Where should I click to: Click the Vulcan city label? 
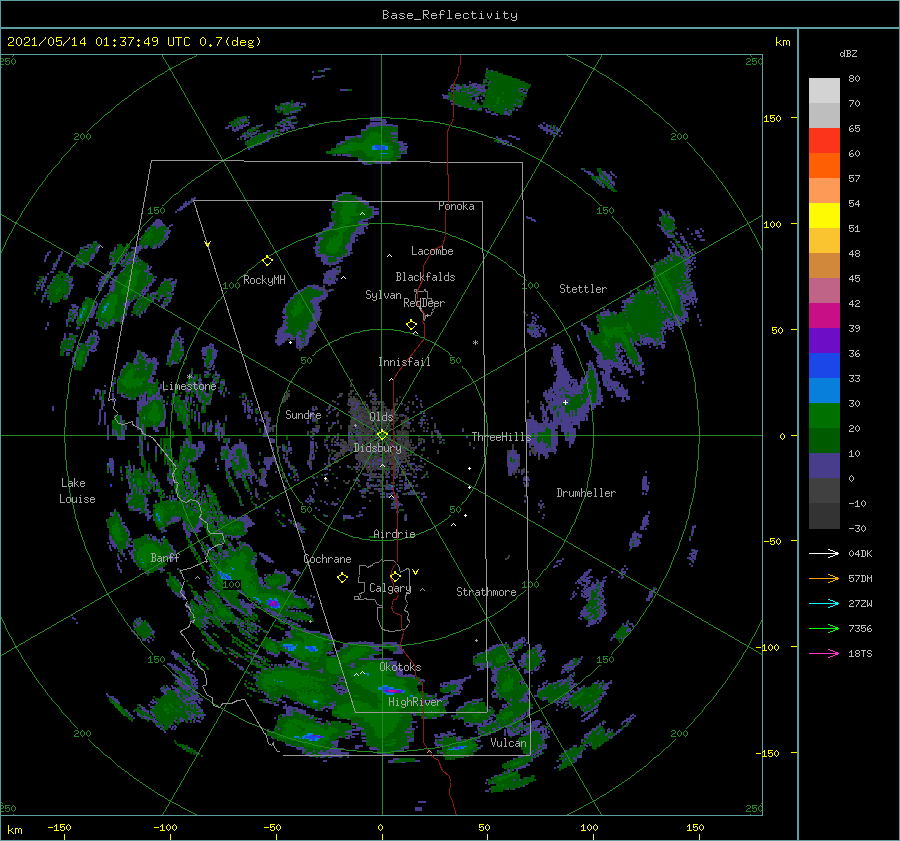pos(509,743)
